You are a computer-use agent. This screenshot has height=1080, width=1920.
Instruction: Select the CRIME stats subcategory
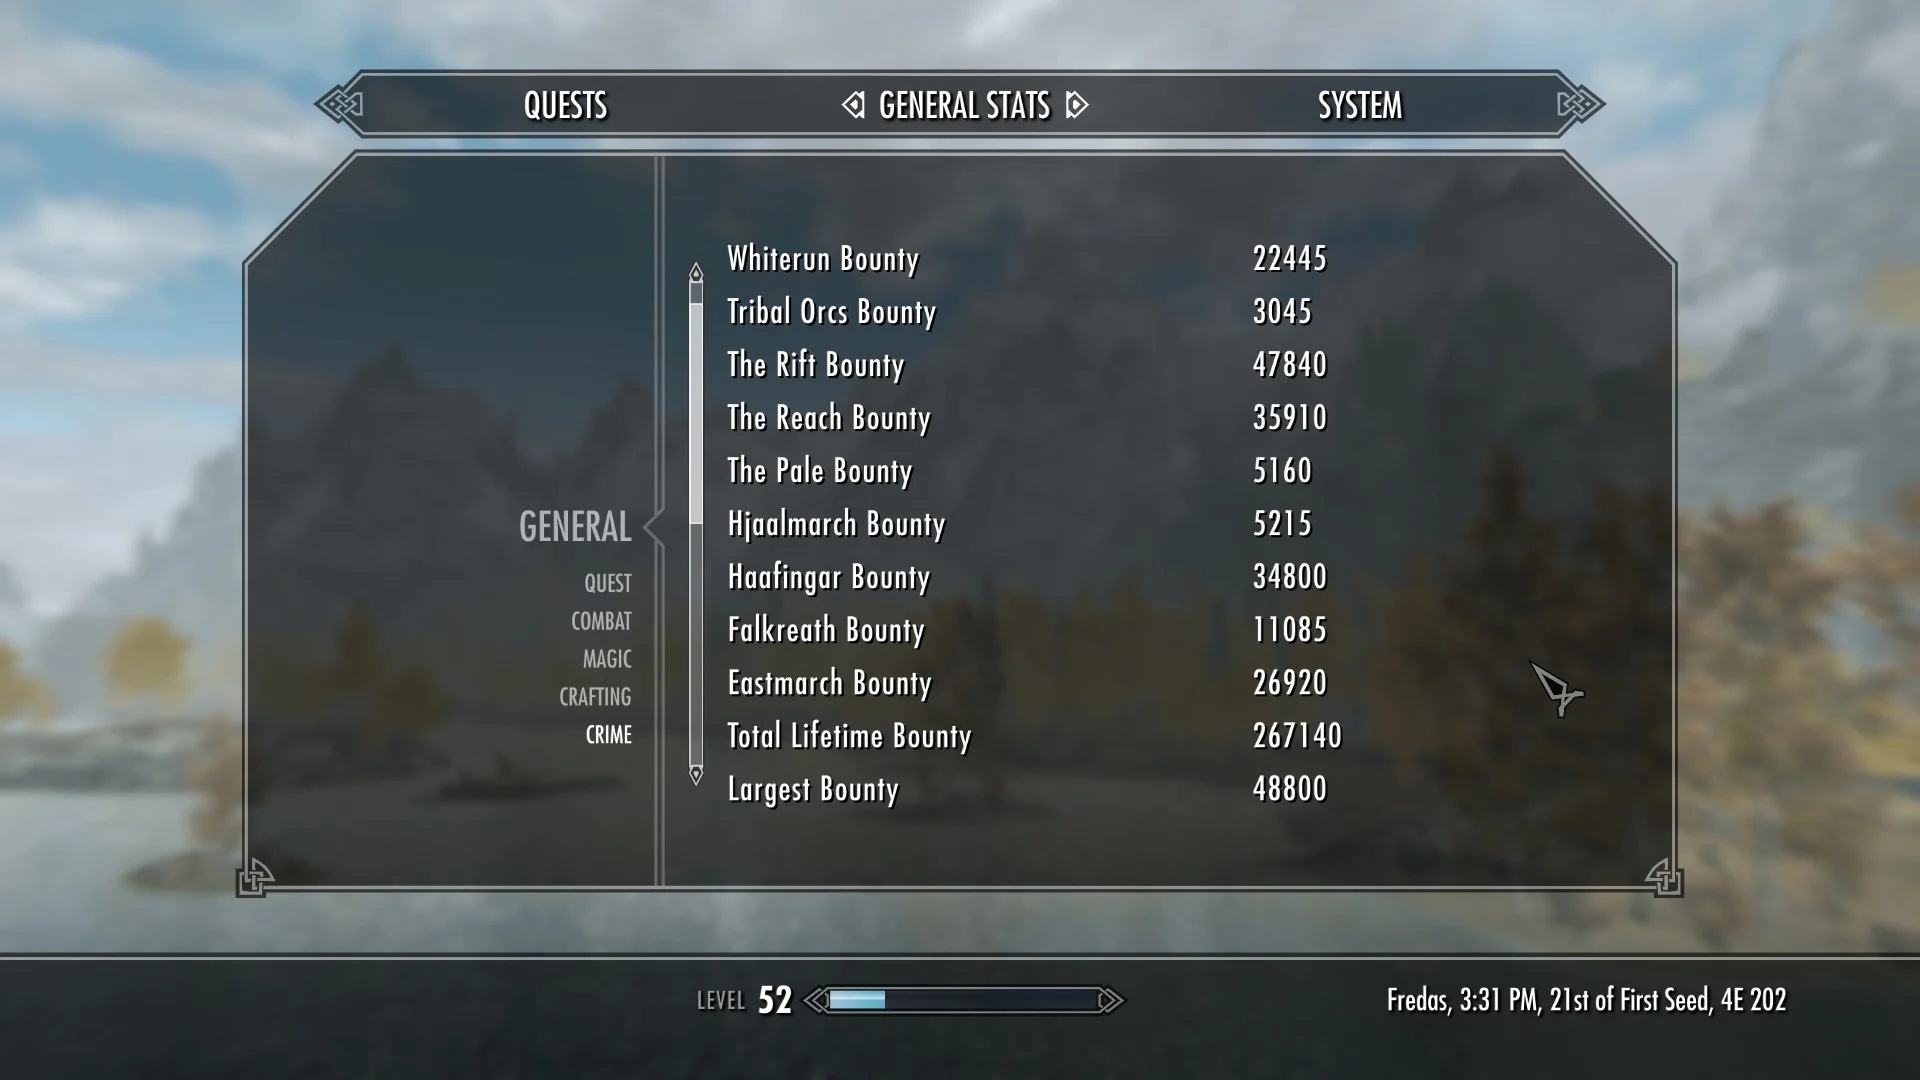[609, 733]
